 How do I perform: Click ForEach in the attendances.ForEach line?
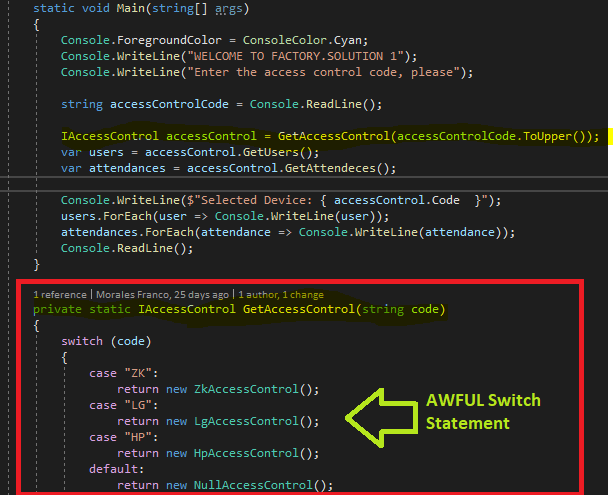169,232
